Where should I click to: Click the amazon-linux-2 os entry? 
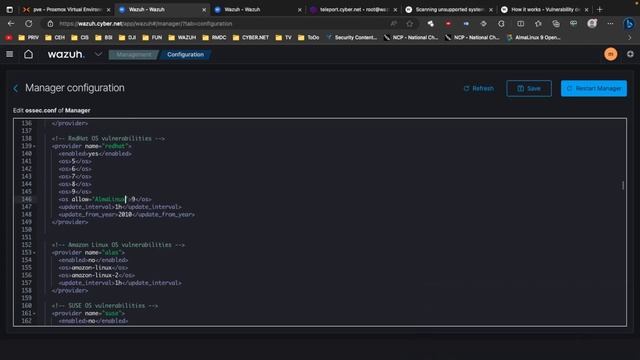point(96,275)
